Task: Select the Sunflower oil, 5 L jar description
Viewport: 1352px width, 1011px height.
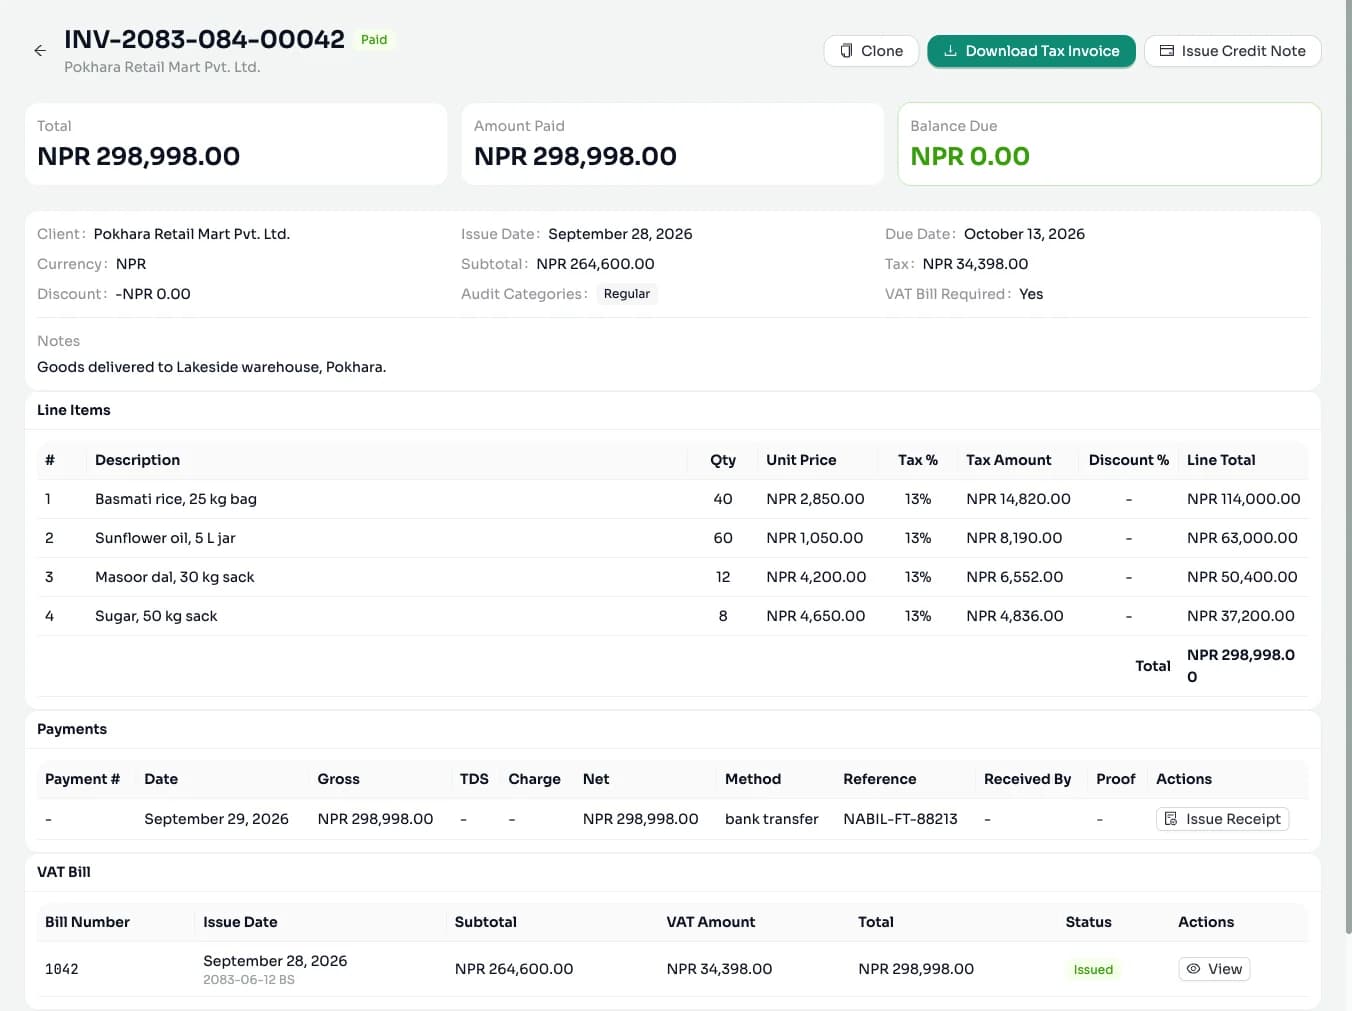Action: coord(165,538)
